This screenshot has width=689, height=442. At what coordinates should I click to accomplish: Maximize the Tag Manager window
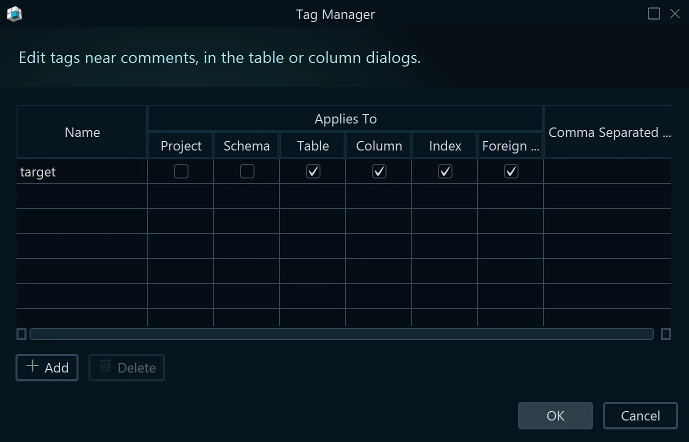click(654, 14)
